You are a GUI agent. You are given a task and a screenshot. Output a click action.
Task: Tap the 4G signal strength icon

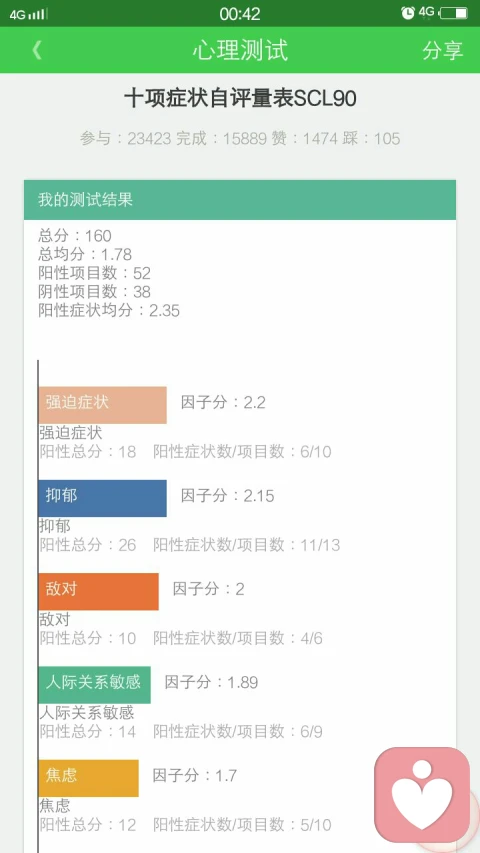28,14
